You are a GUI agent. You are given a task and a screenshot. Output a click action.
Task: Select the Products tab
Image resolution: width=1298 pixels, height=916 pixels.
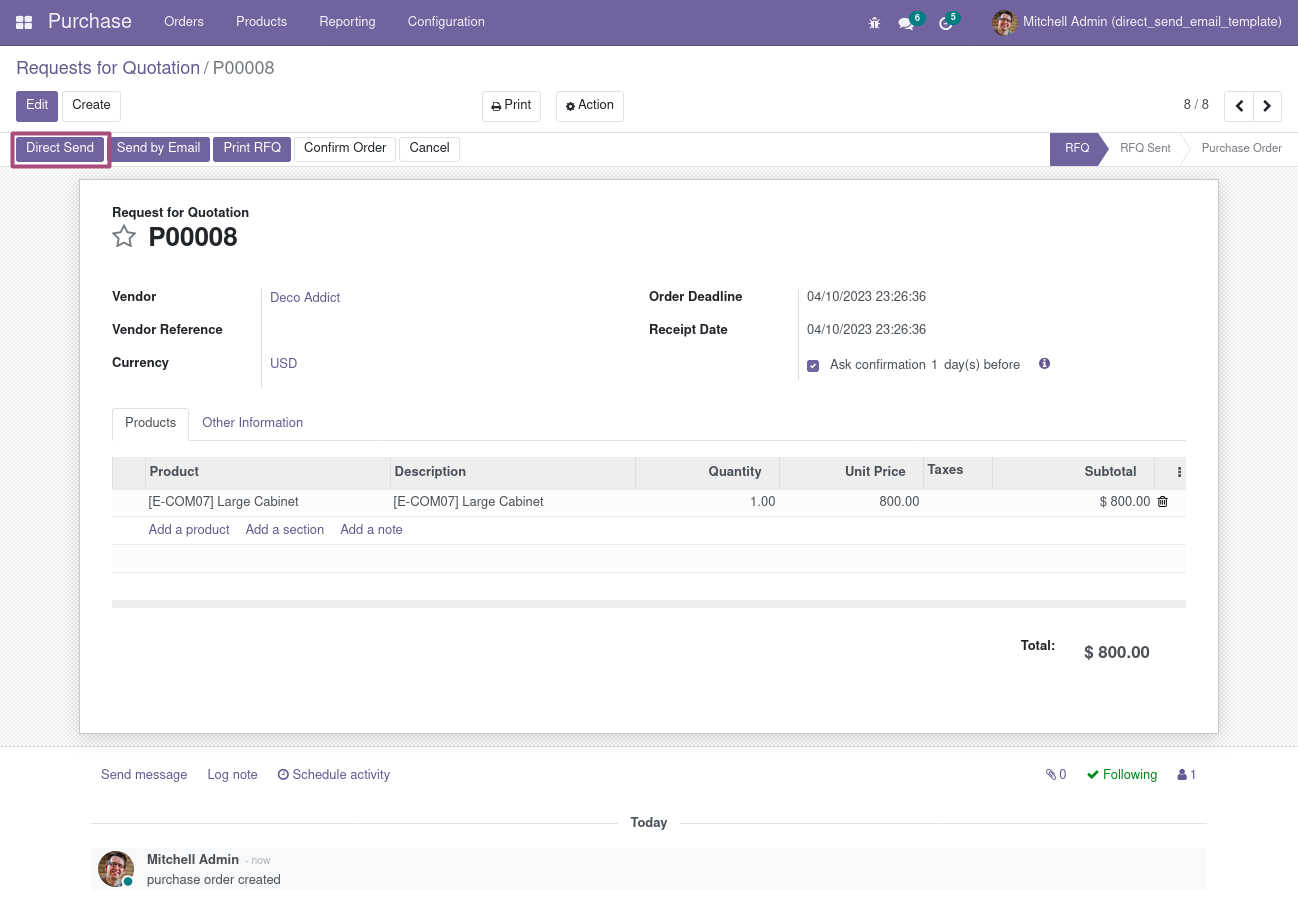[x=150, y=423]
